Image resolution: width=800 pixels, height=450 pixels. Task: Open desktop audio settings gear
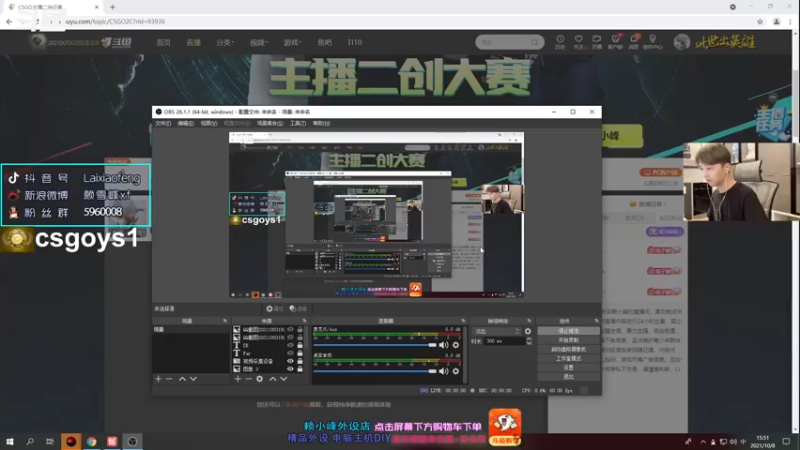(x=456, y=371)
